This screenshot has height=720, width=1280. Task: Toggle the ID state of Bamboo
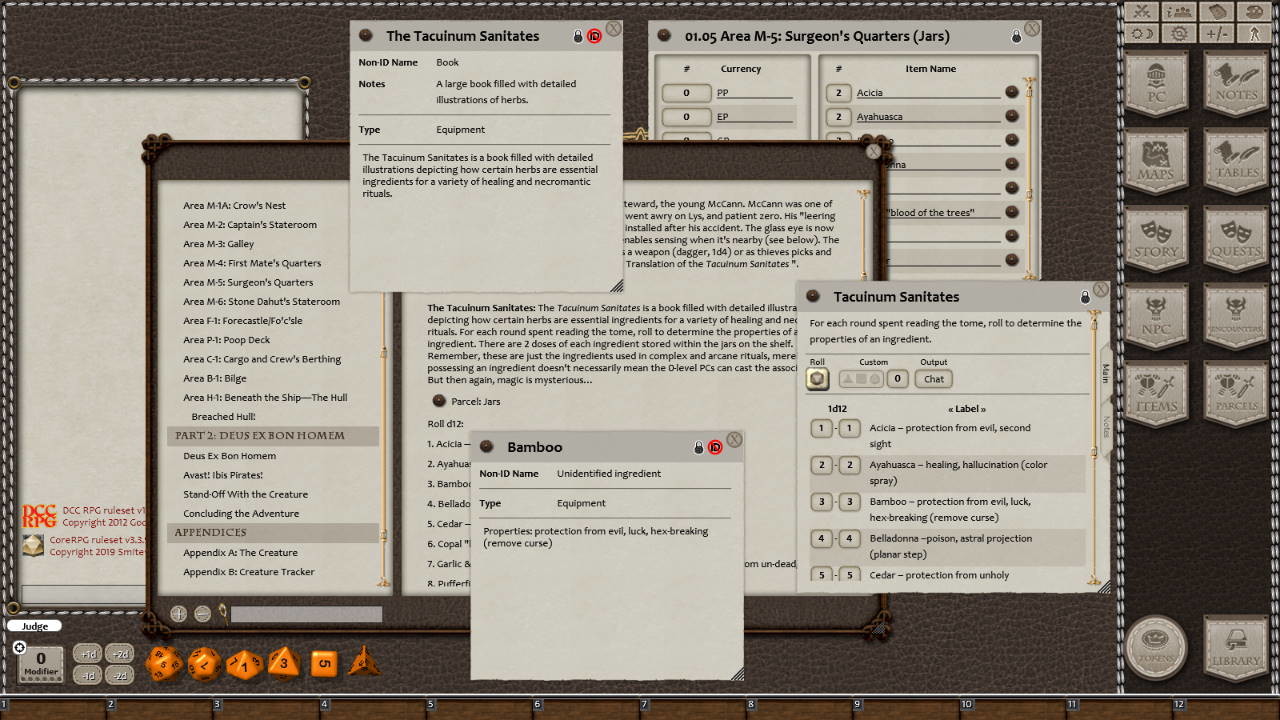click(x=715, y=447)
